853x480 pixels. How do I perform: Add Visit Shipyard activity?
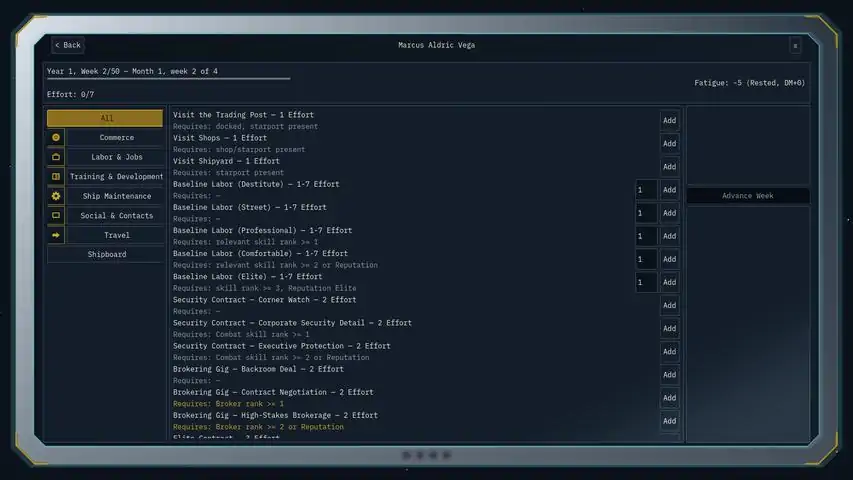point(670,167)
